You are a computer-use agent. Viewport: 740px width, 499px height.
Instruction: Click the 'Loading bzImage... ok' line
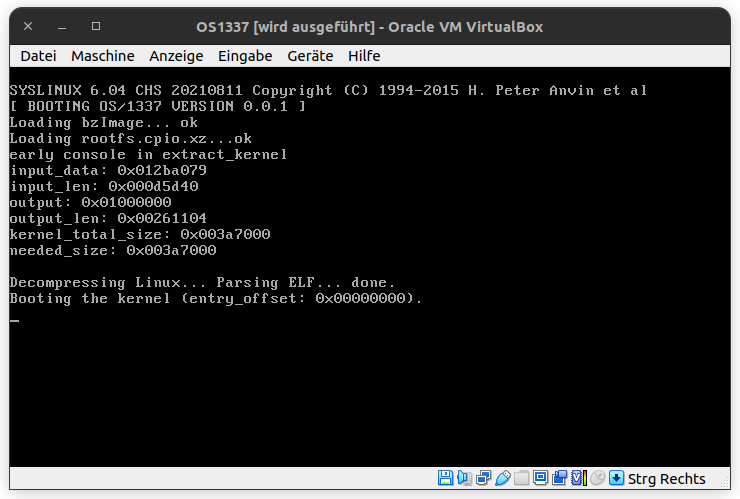pyautogui.click(x=103, y=122)
